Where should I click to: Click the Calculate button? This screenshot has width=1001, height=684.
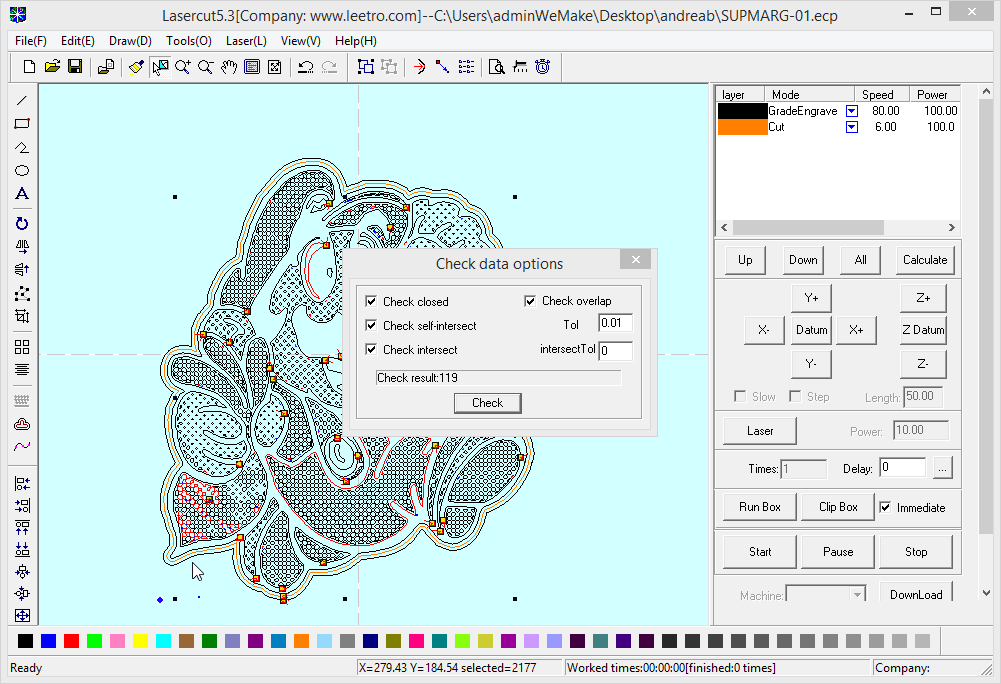tap(925, 260)
